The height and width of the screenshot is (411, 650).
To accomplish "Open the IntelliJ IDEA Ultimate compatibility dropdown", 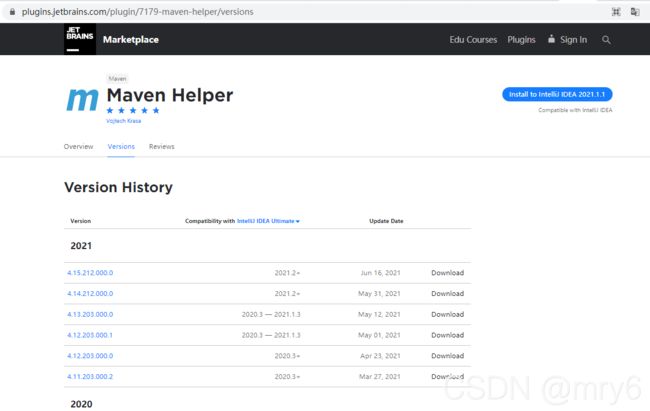I will pos(268,221).
